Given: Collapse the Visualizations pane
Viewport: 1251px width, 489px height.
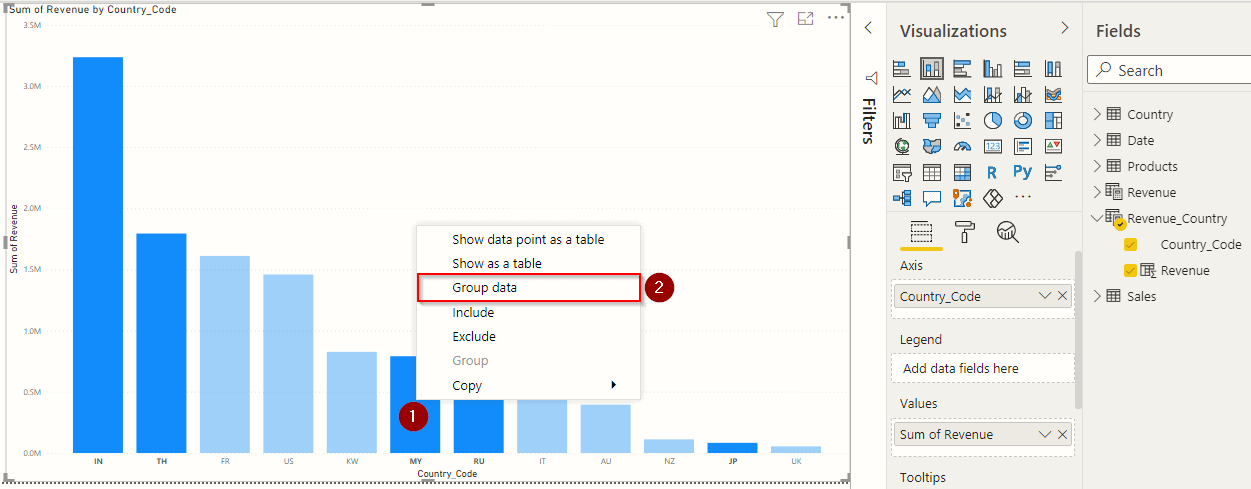Looking at the screenshot, I should tap(1065, 28).
